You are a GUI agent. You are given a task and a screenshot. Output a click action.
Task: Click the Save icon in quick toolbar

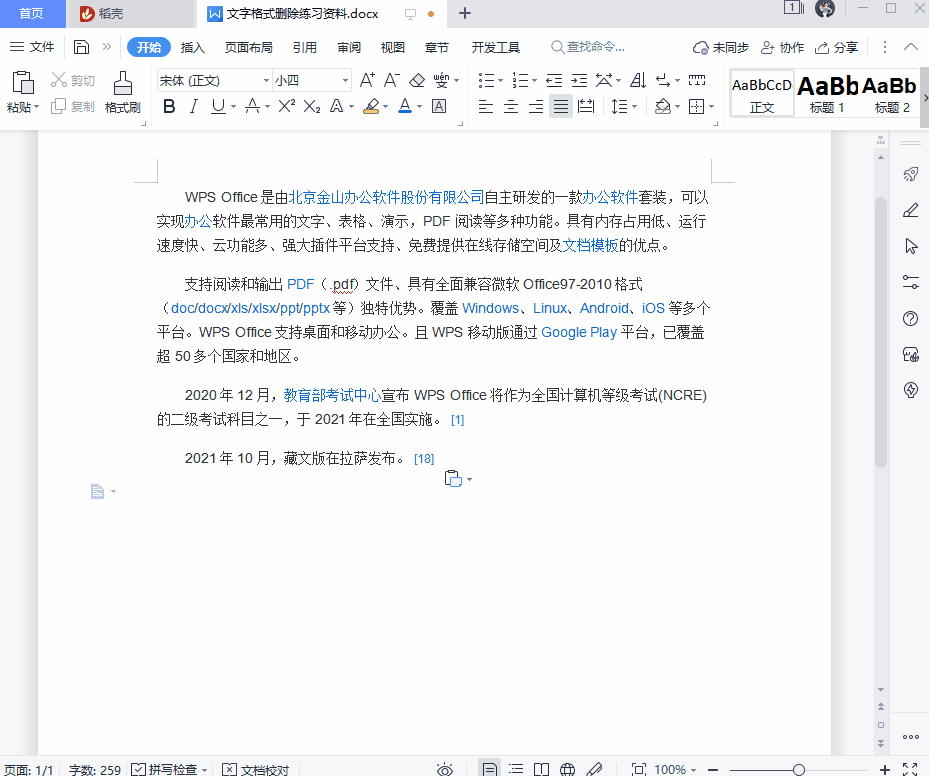[x=81, y=47]
